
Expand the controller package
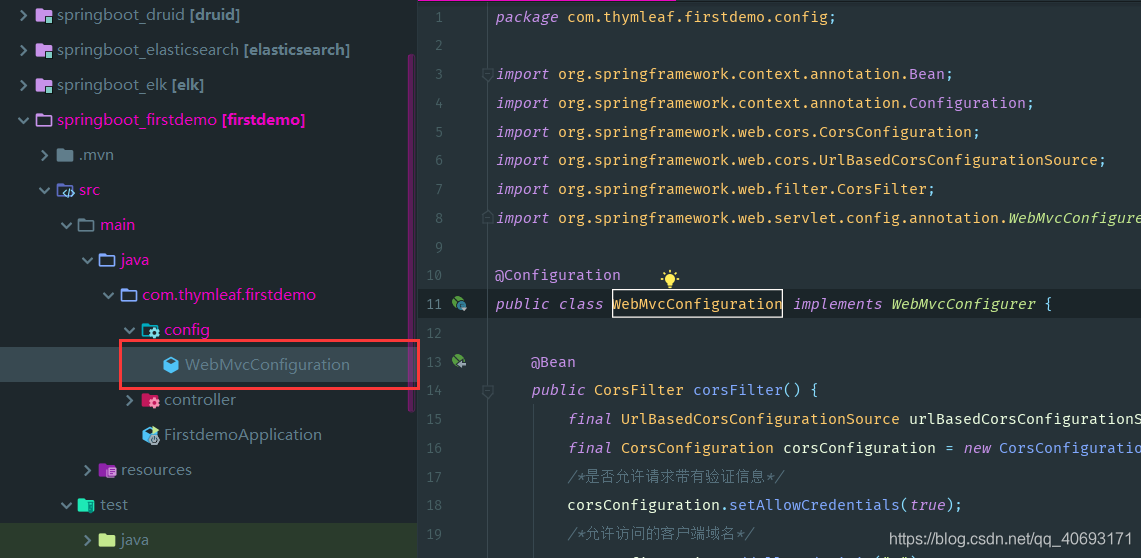tap(129, 400)
